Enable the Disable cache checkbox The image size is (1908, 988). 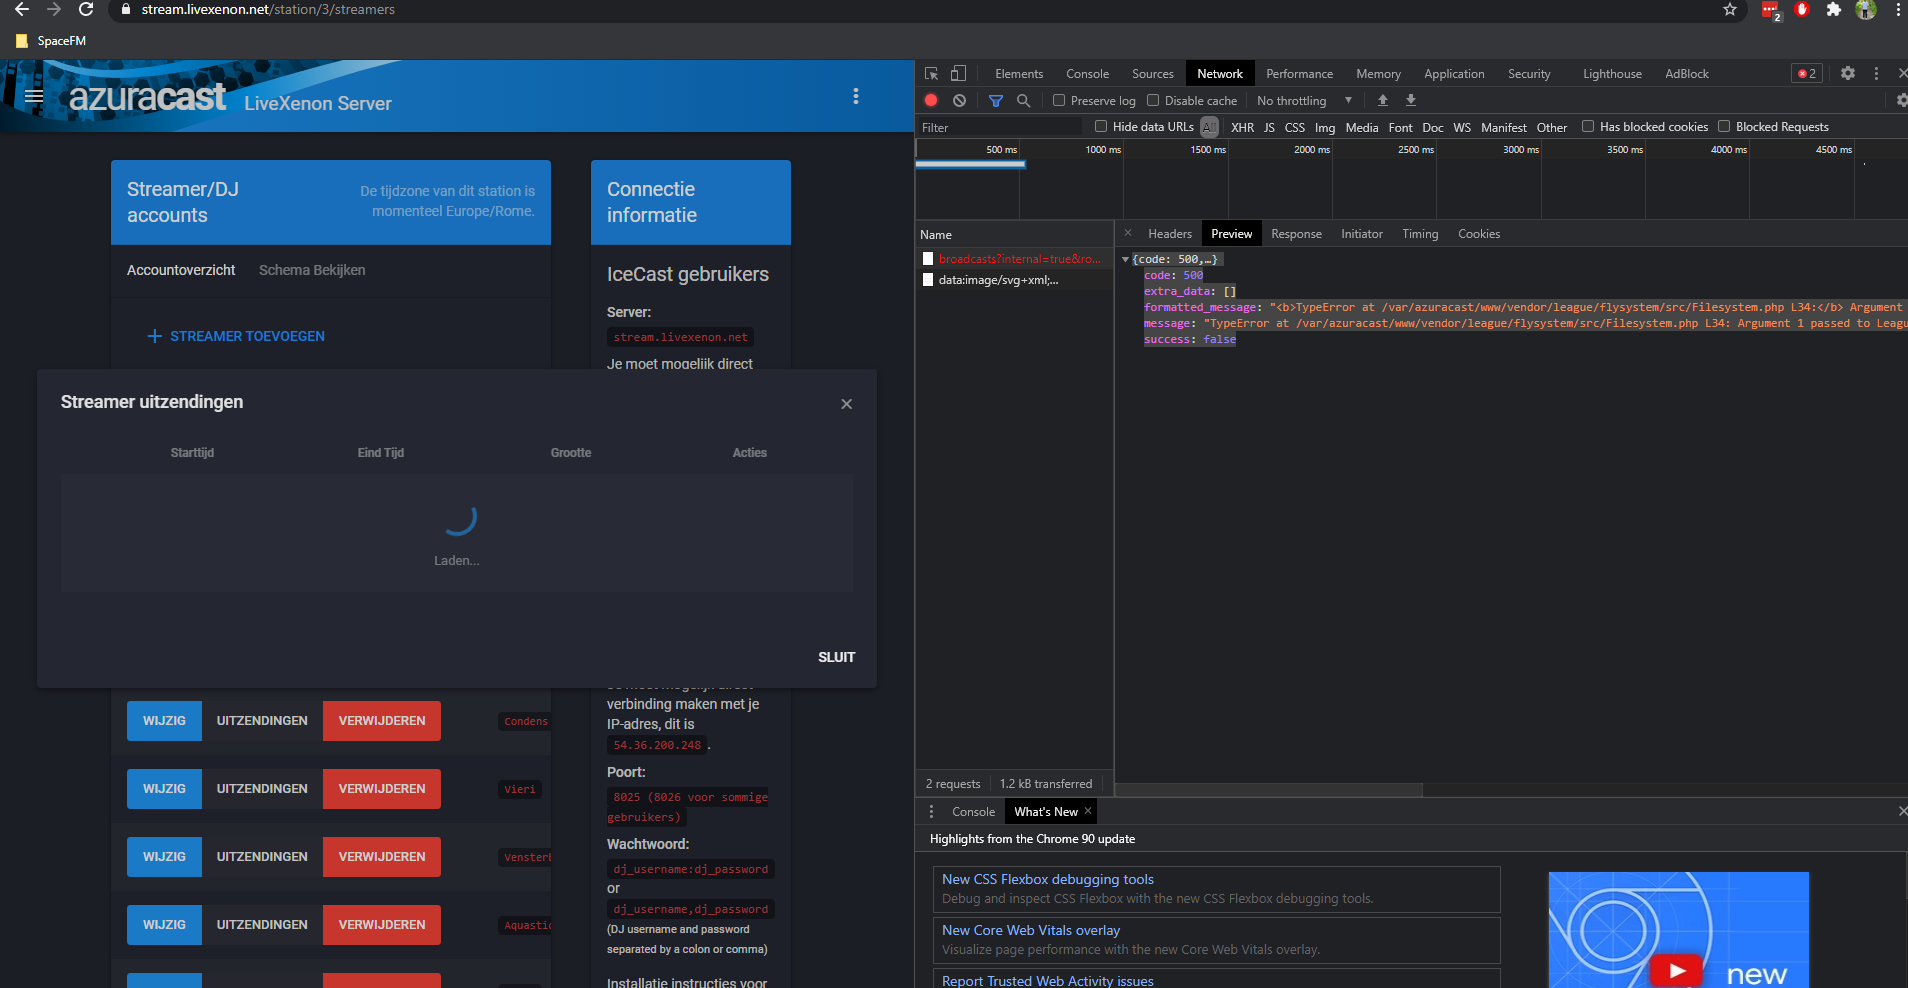(x=1155, y=100)
